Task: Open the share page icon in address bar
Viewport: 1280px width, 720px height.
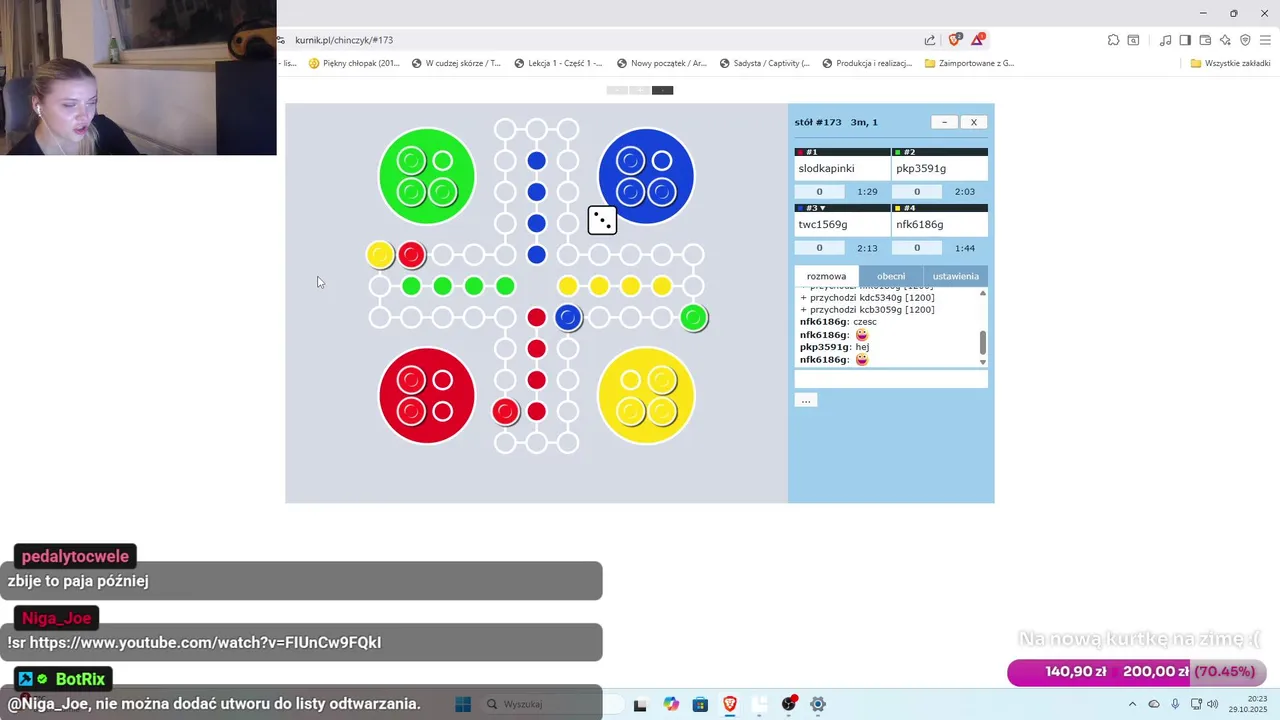Action: pos(930,40)
